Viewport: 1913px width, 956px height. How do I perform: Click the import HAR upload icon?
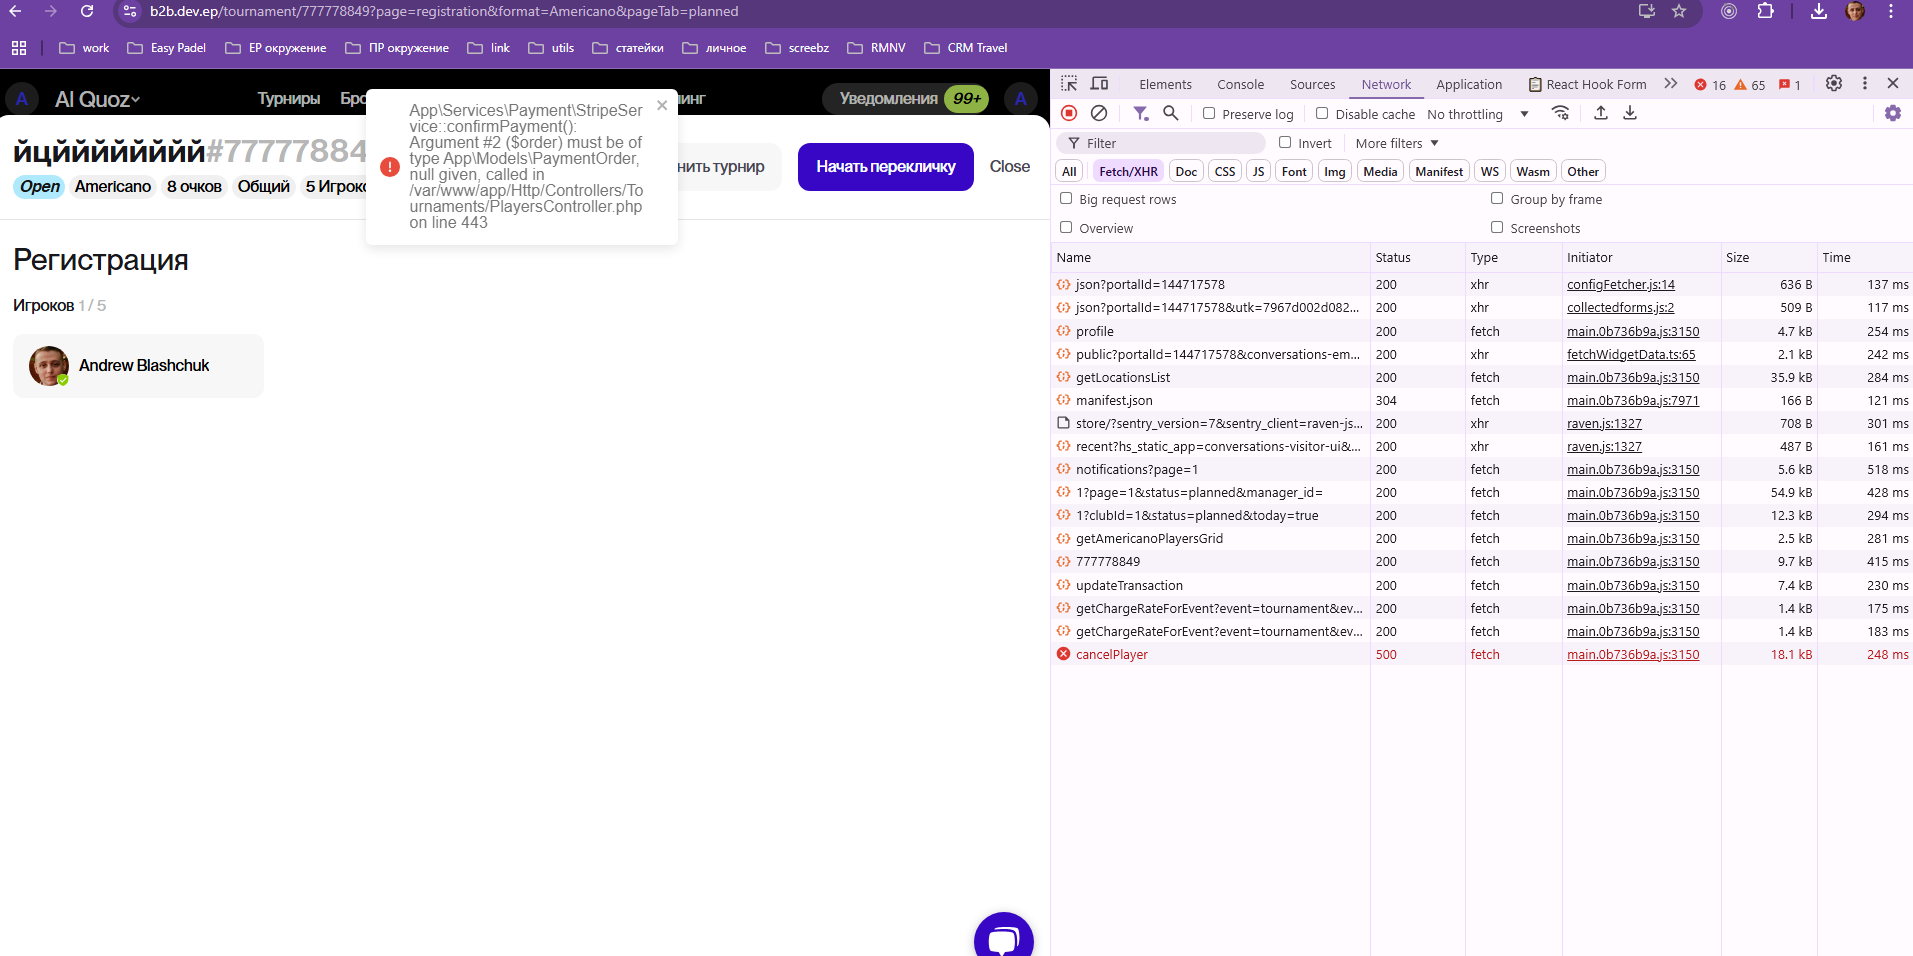click(x=1601, y=114)
